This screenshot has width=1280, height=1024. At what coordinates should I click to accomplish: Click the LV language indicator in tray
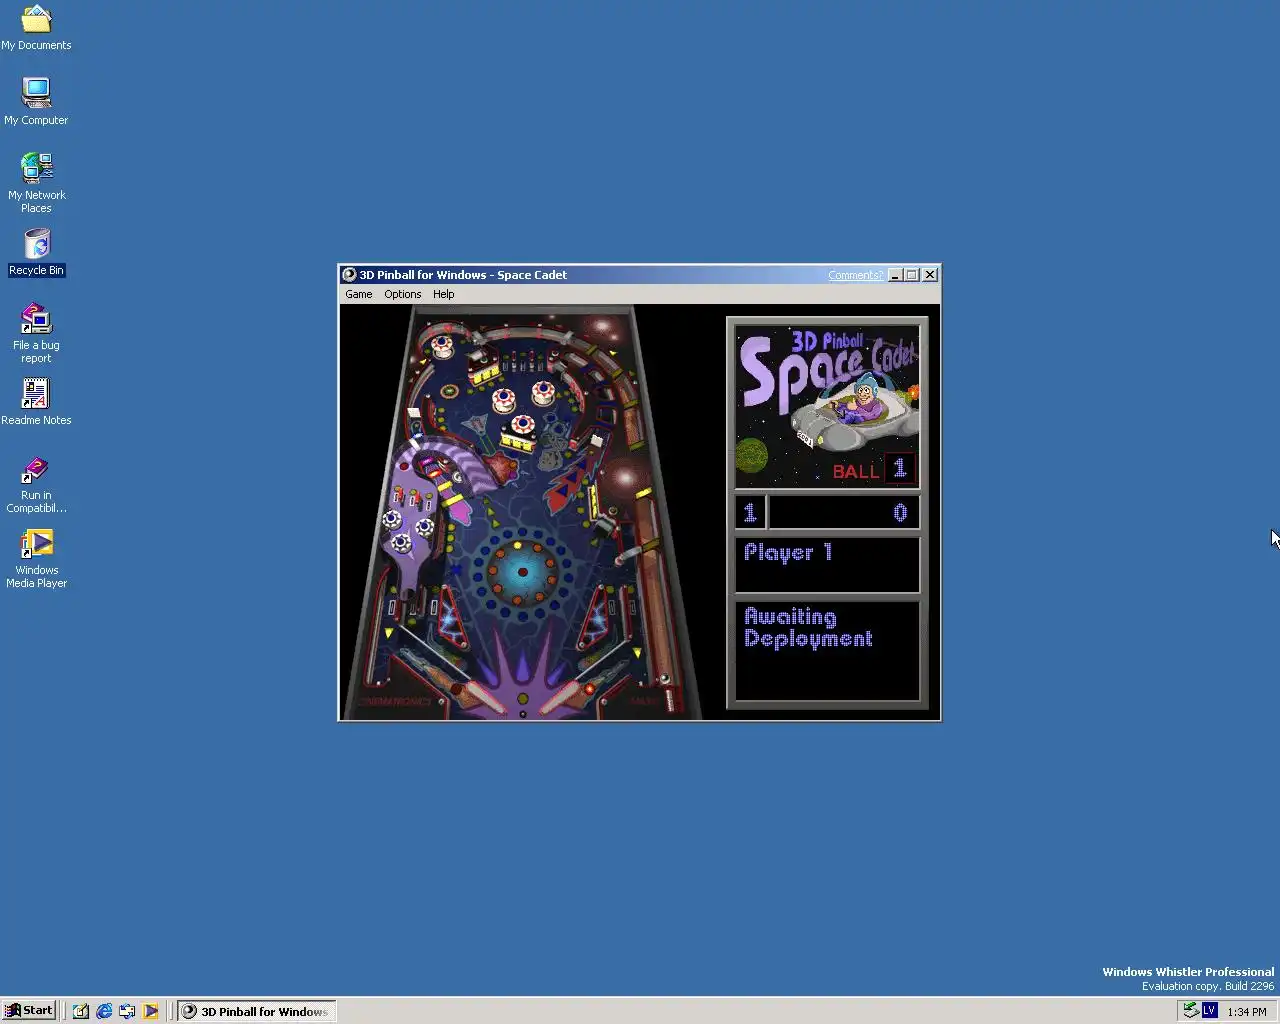point(1209,1011)
